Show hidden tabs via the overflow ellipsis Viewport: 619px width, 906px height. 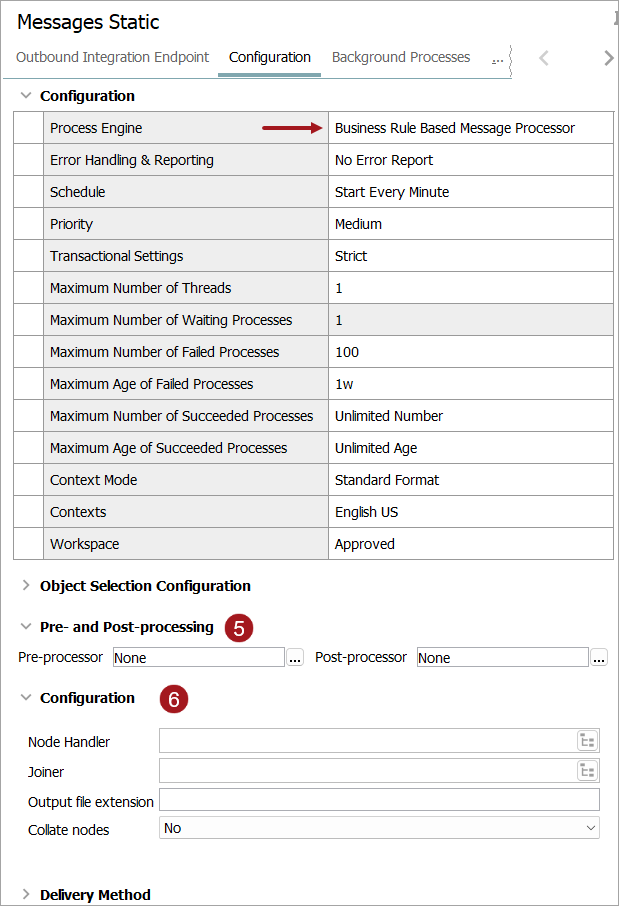[x=497, y=58]
